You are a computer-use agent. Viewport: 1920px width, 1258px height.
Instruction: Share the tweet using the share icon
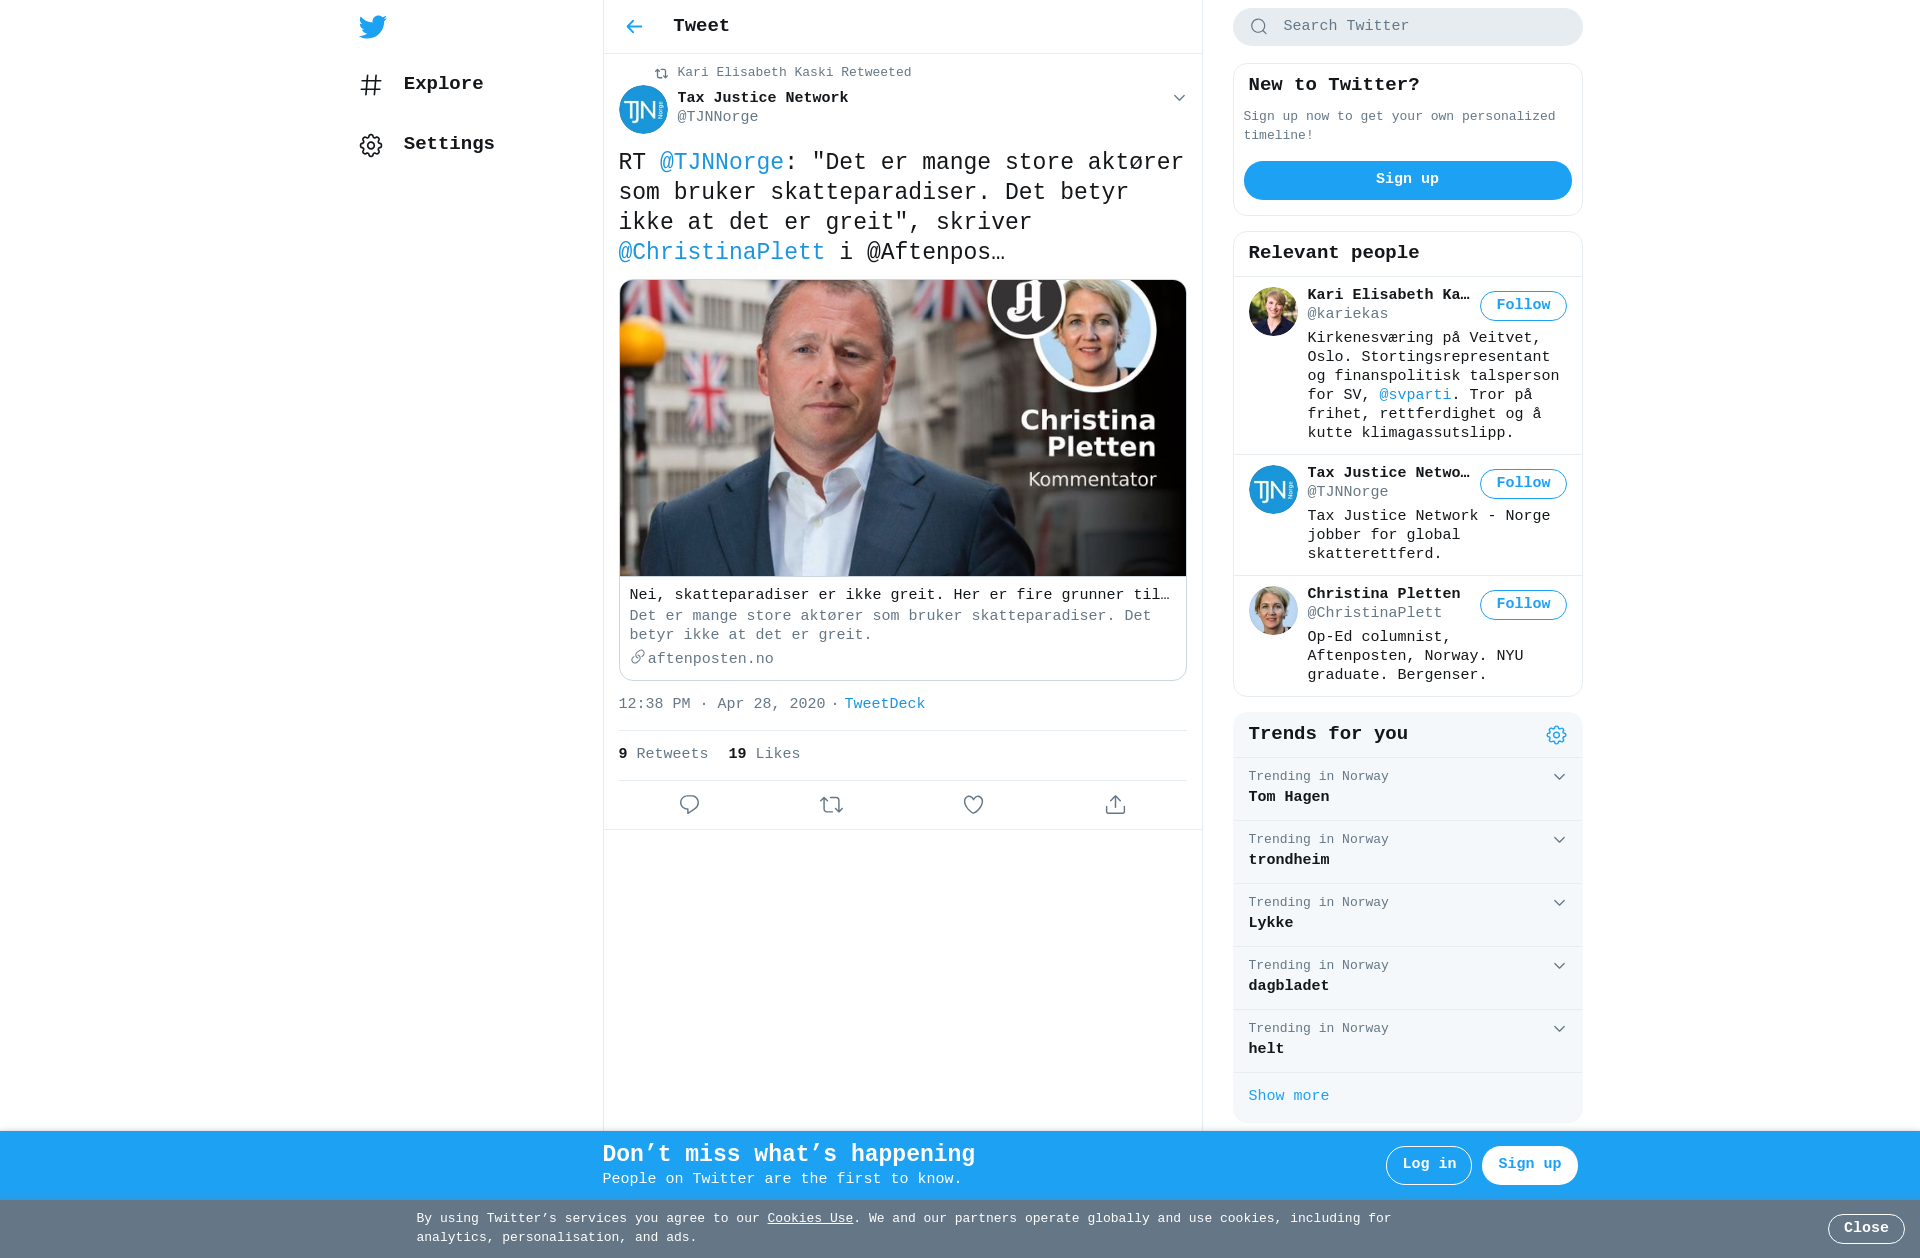[1115, 805]
